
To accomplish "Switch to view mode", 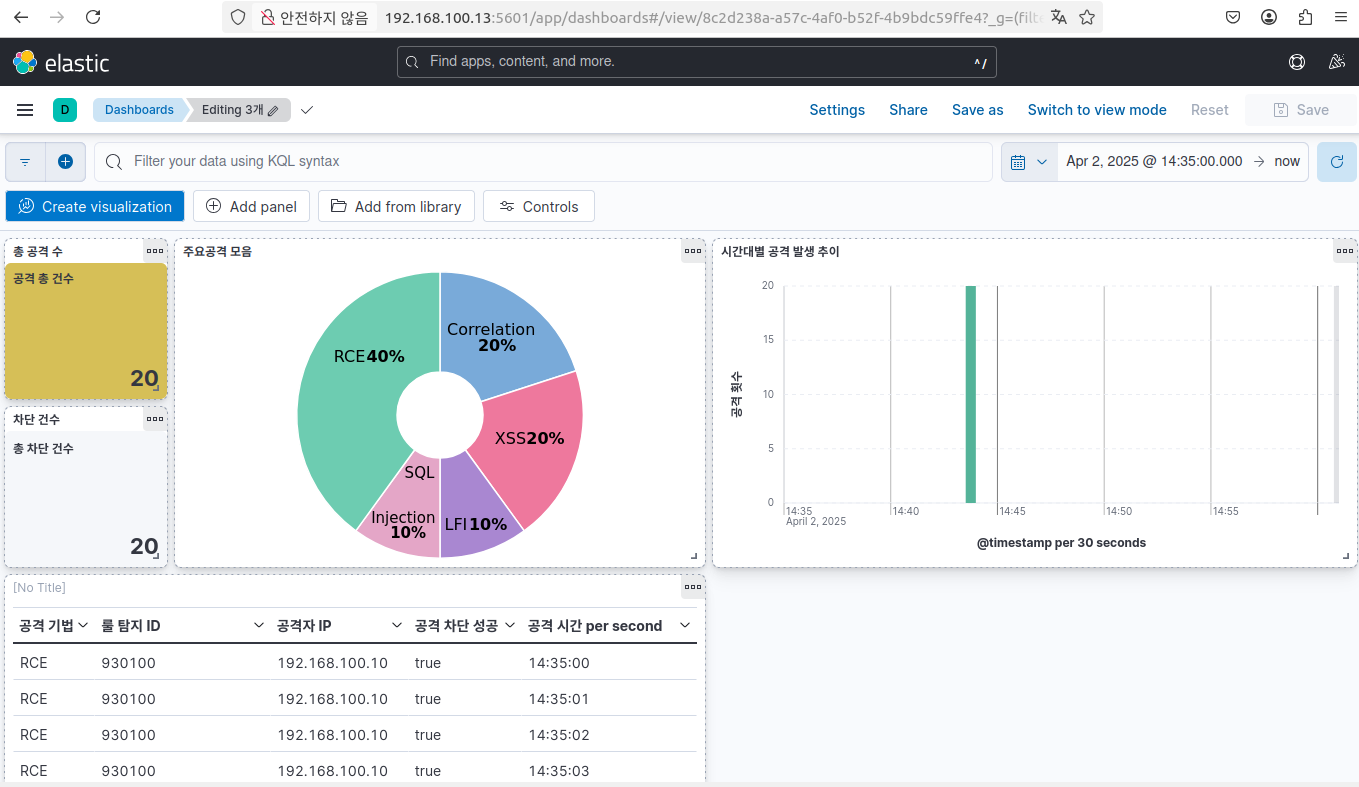I will [x=1096, y=110].
